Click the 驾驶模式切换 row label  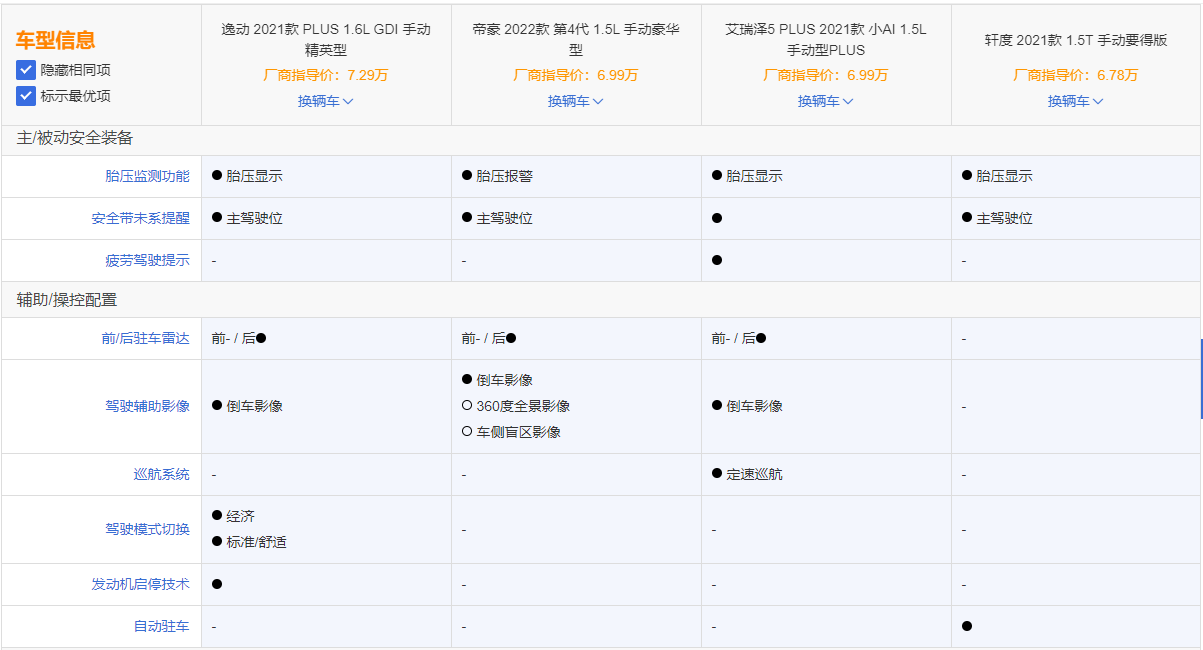point(147,528)
